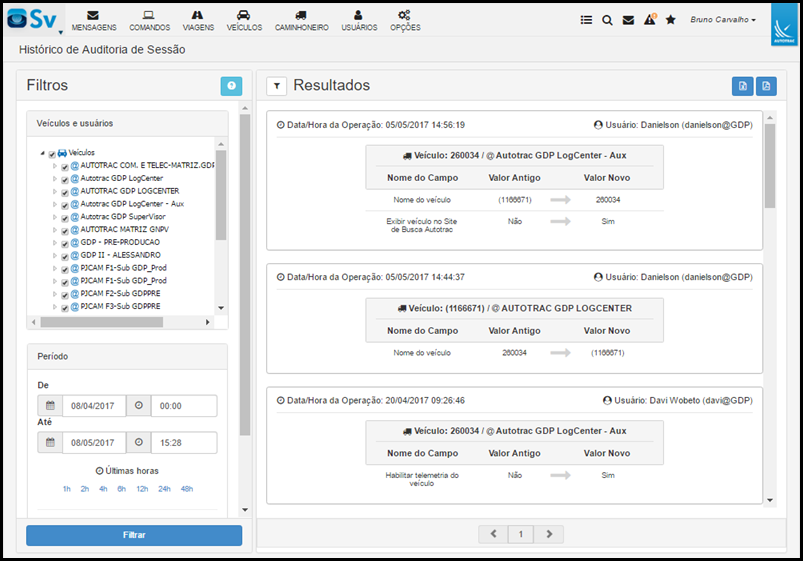Viewport: 803px width, 561px height.
Task: Open the favorites star icon
Action: [x=670, y=20]
